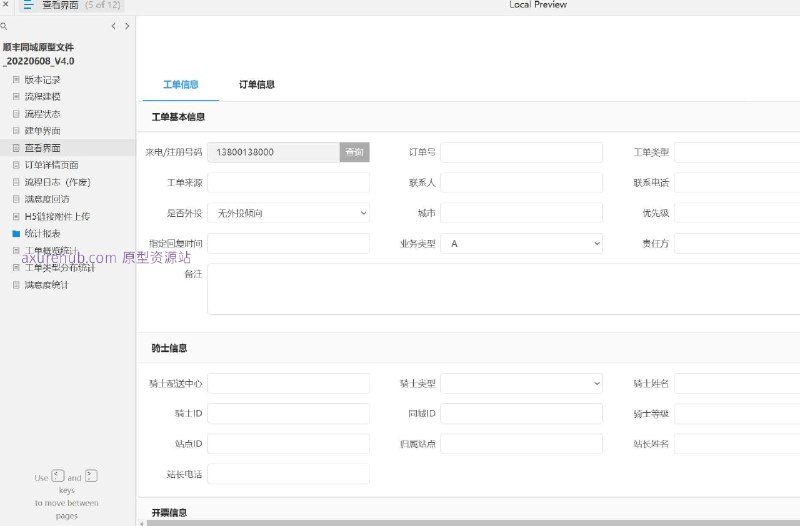800x526 pixels.
Task: Open the 建单界面 page
Action: tap(42, 131)
